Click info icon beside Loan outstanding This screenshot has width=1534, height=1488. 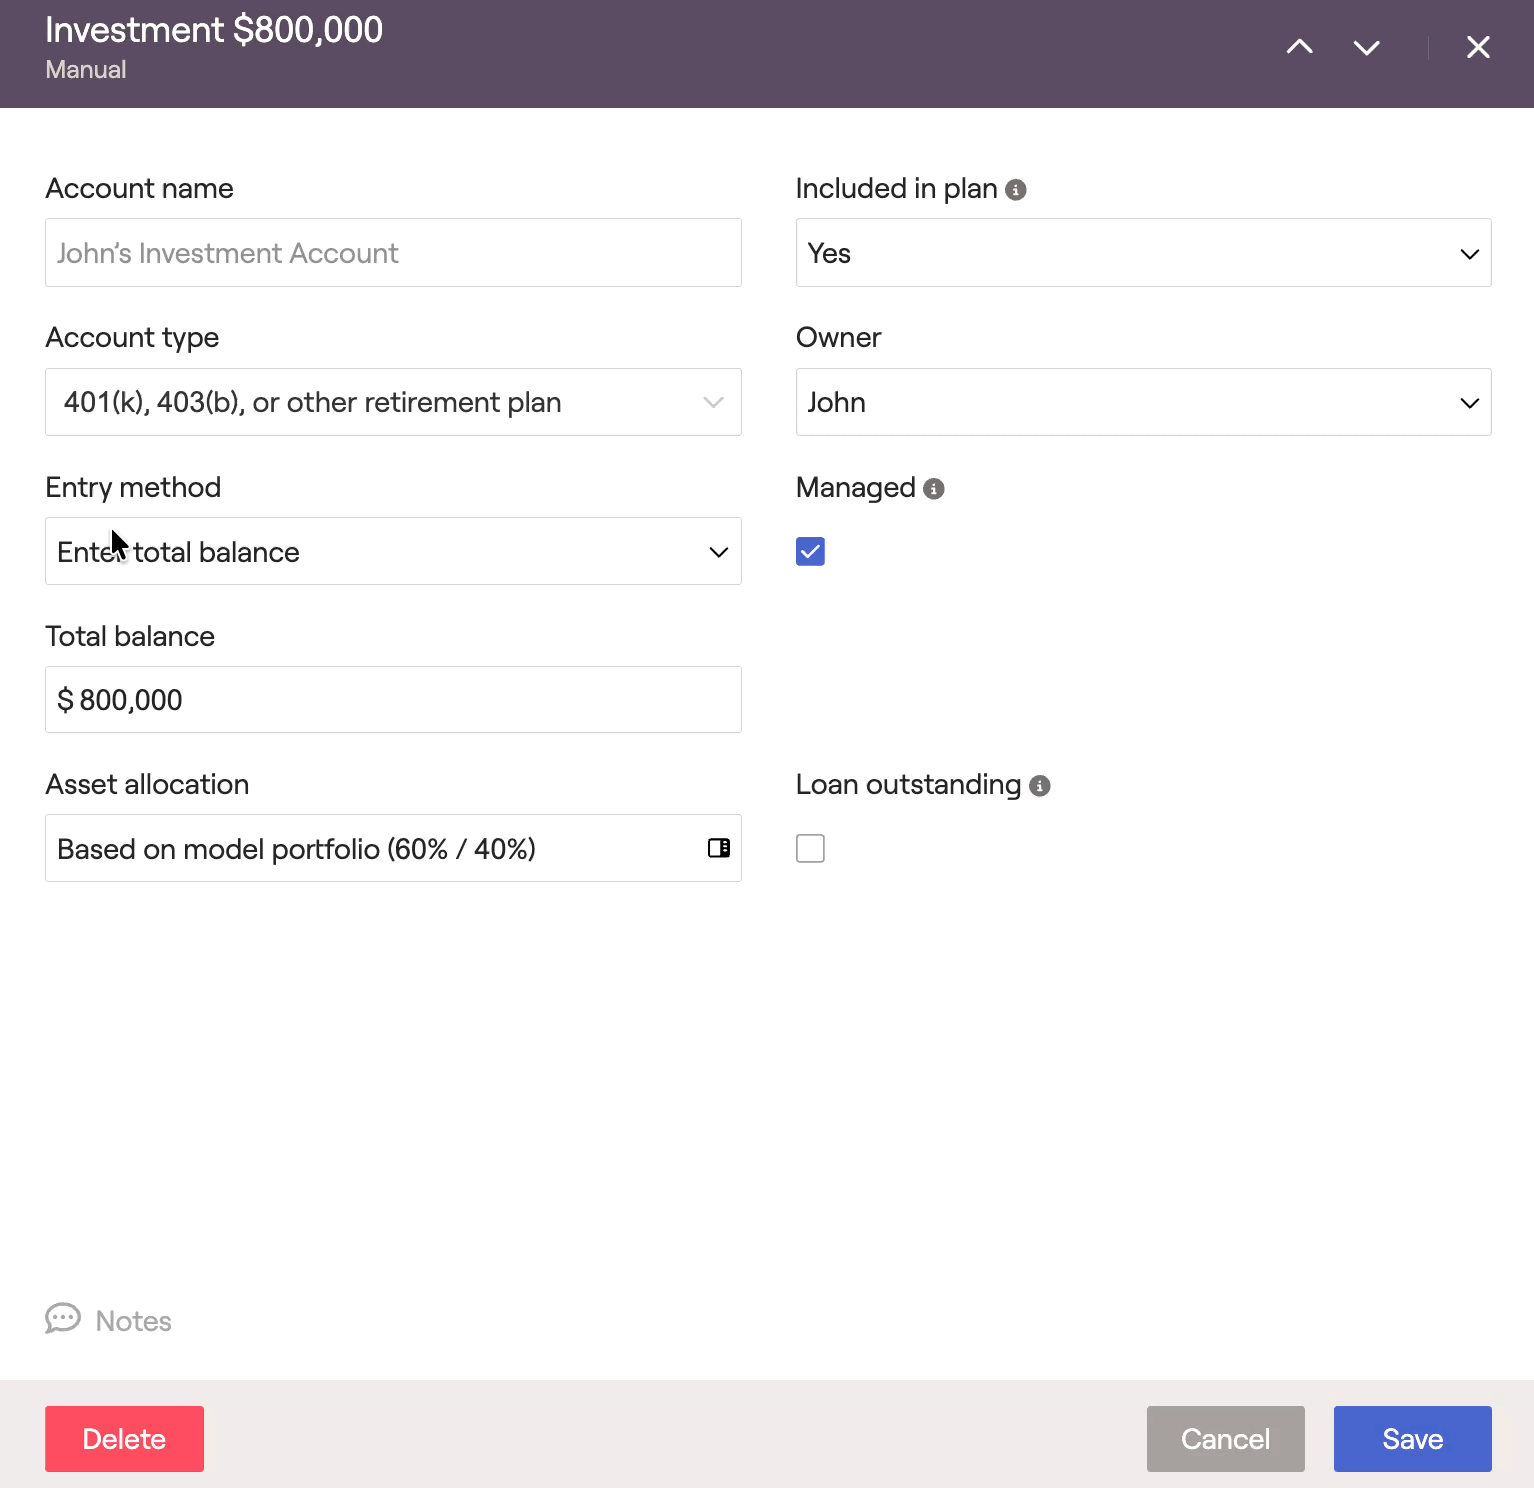(1039, 786)
